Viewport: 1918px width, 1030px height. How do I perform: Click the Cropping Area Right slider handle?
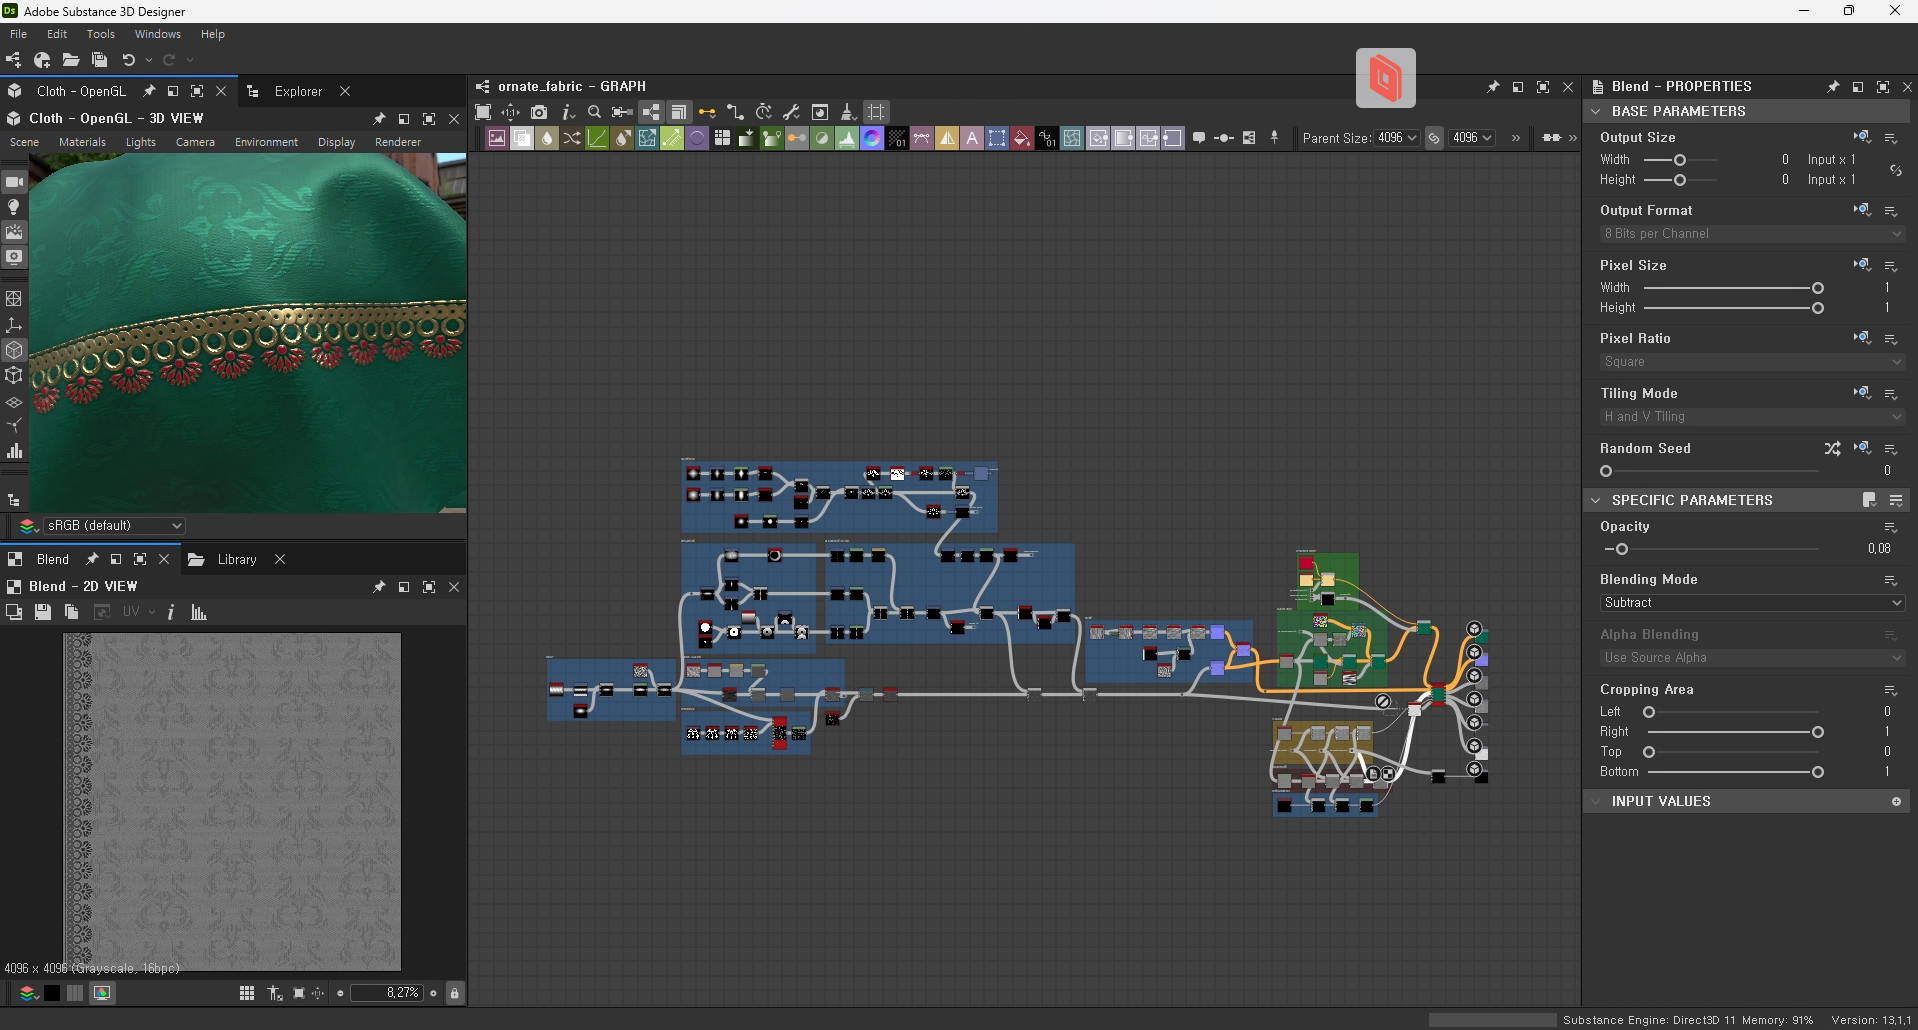coord(1818,732)
